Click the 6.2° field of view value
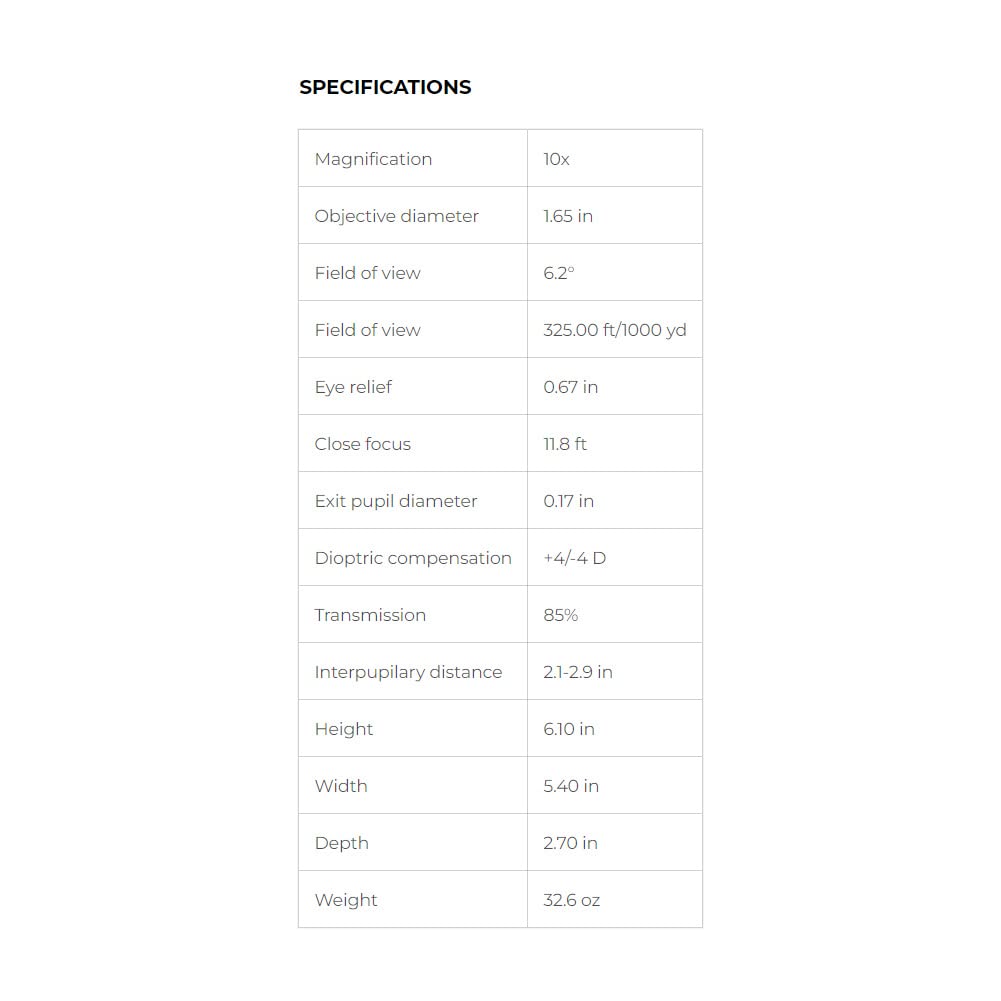Screen dimensions: 1001x1001 [559, 273]
